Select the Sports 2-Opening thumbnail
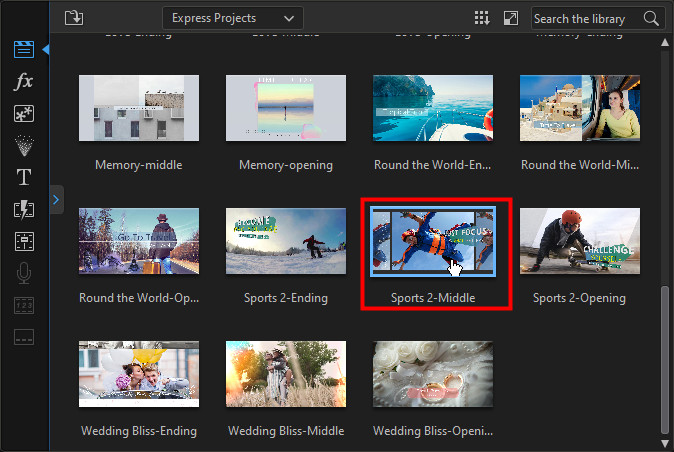 (x=580, y=241)
